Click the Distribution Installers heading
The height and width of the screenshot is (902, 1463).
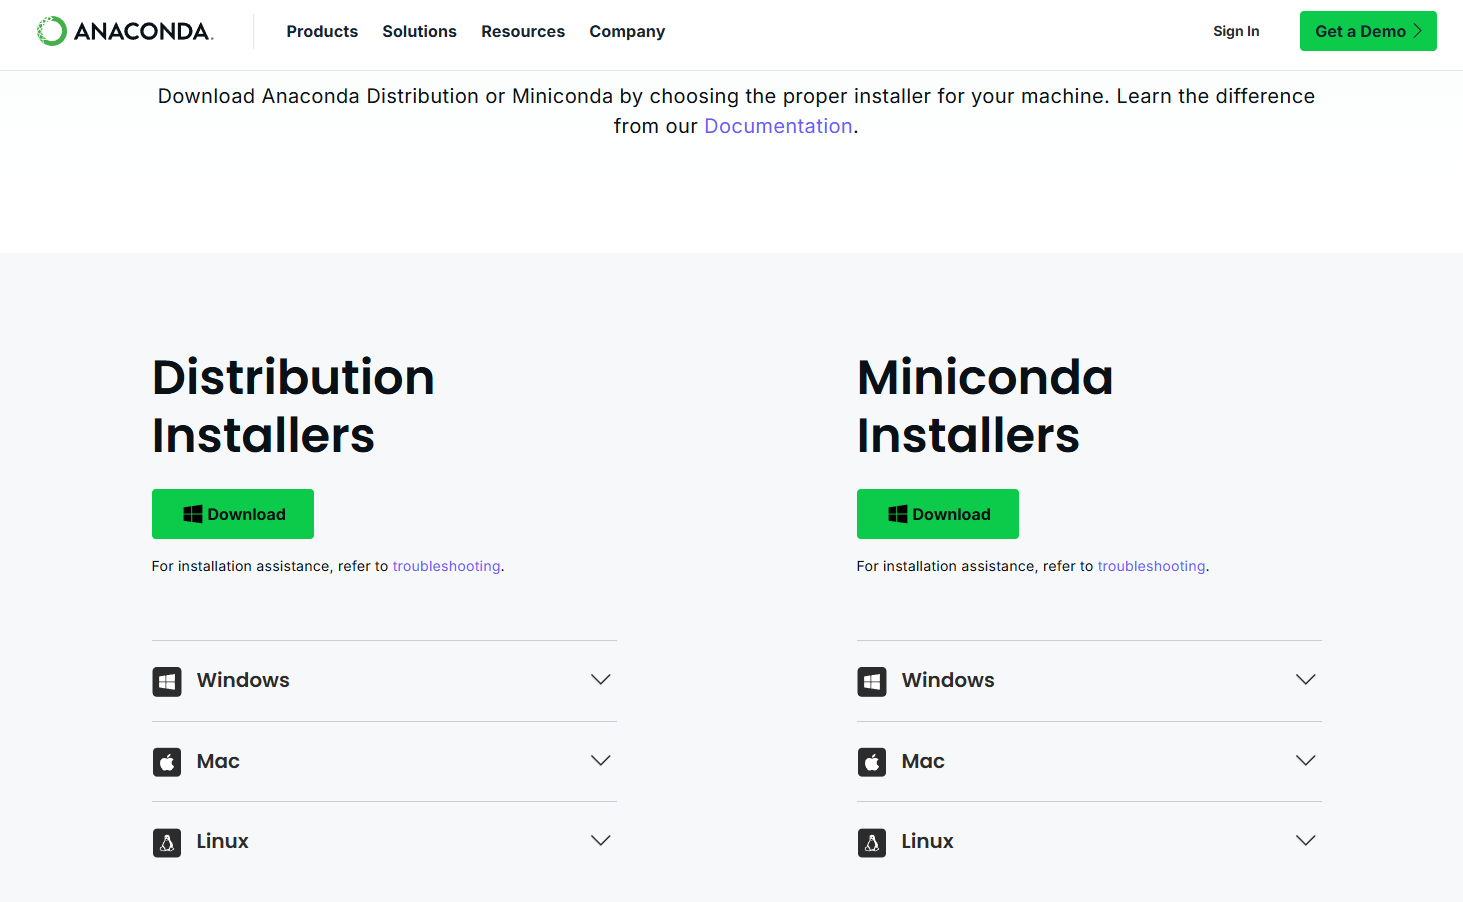(293, 406)
